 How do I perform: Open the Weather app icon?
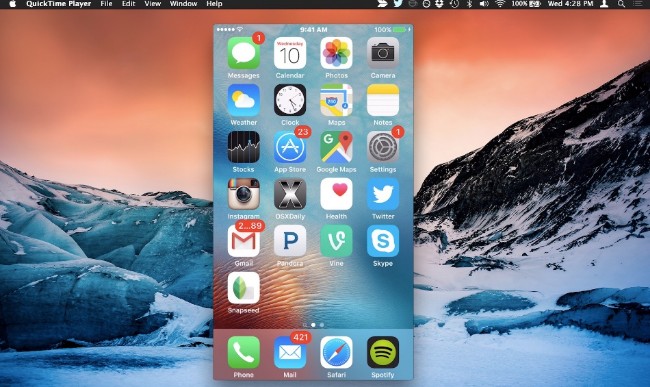[243, 100]
